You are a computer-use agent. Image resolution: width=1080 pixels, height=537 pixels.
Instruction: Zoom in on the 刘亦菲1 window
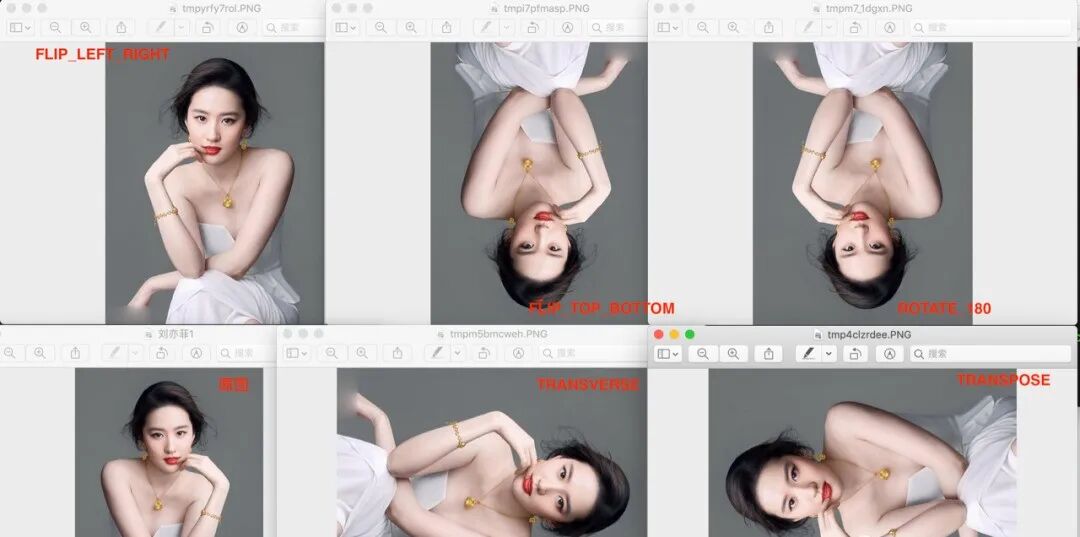tap(40, 353)
